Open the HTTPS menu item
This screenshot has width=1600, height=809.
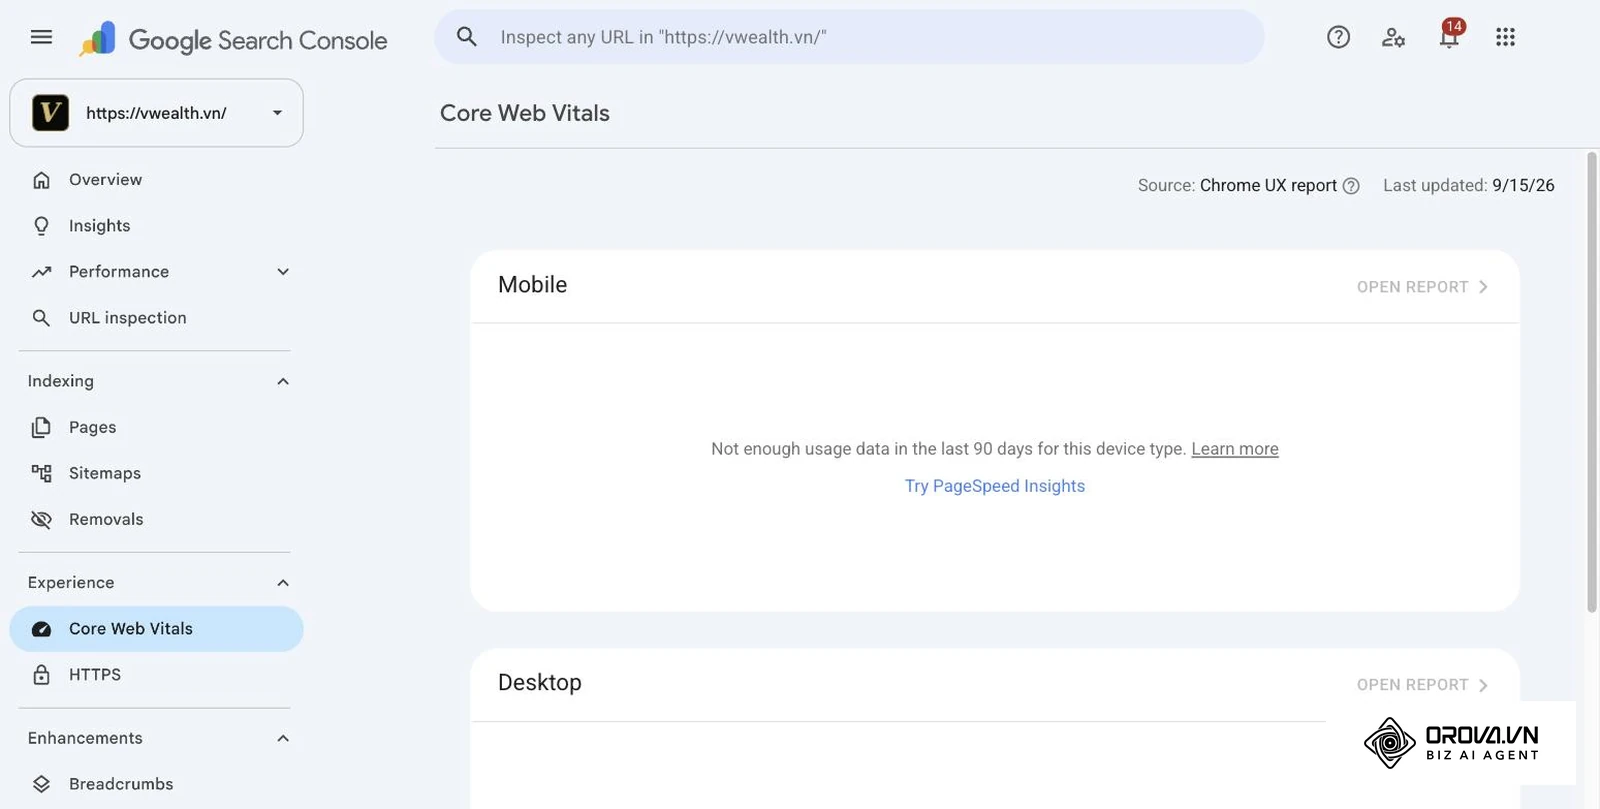click(156, 675)
